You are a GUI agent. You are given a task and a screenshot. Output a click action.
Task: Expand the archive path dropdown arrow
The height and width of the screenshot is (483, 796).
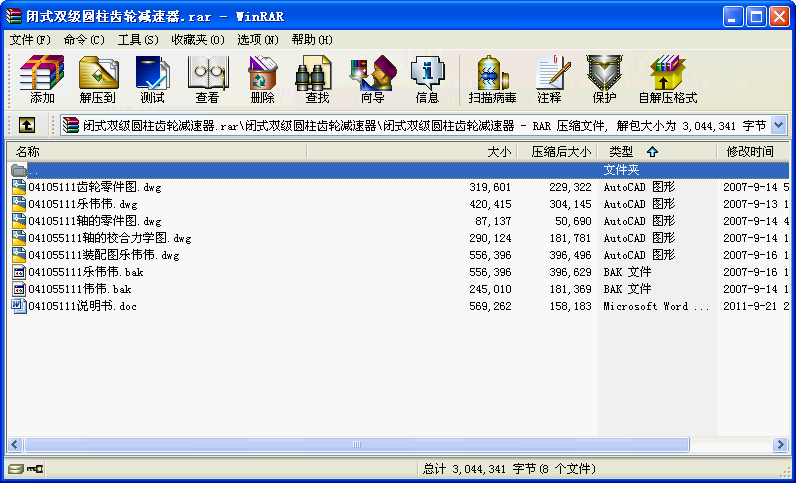(778, 125)
